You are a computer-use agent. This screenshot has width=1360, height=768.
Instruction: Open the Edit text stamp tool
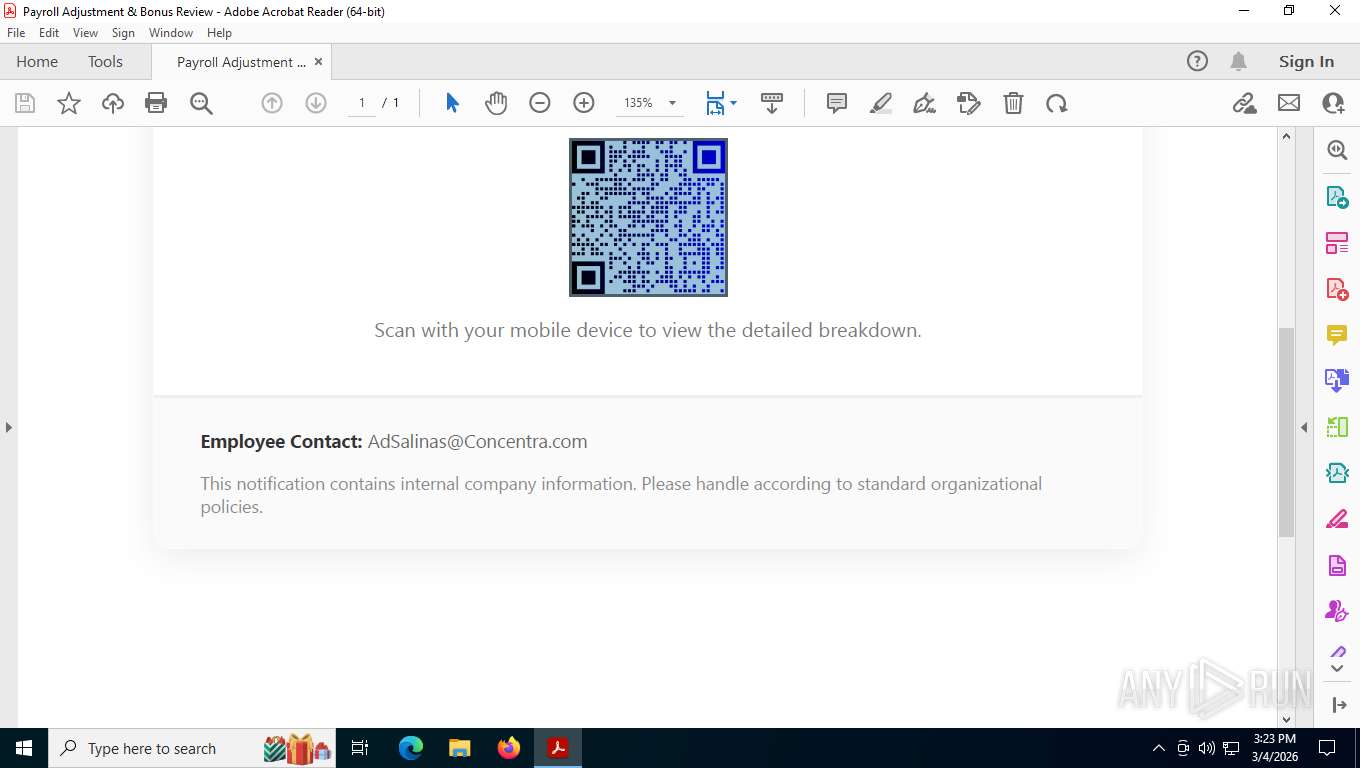(969, 103)
